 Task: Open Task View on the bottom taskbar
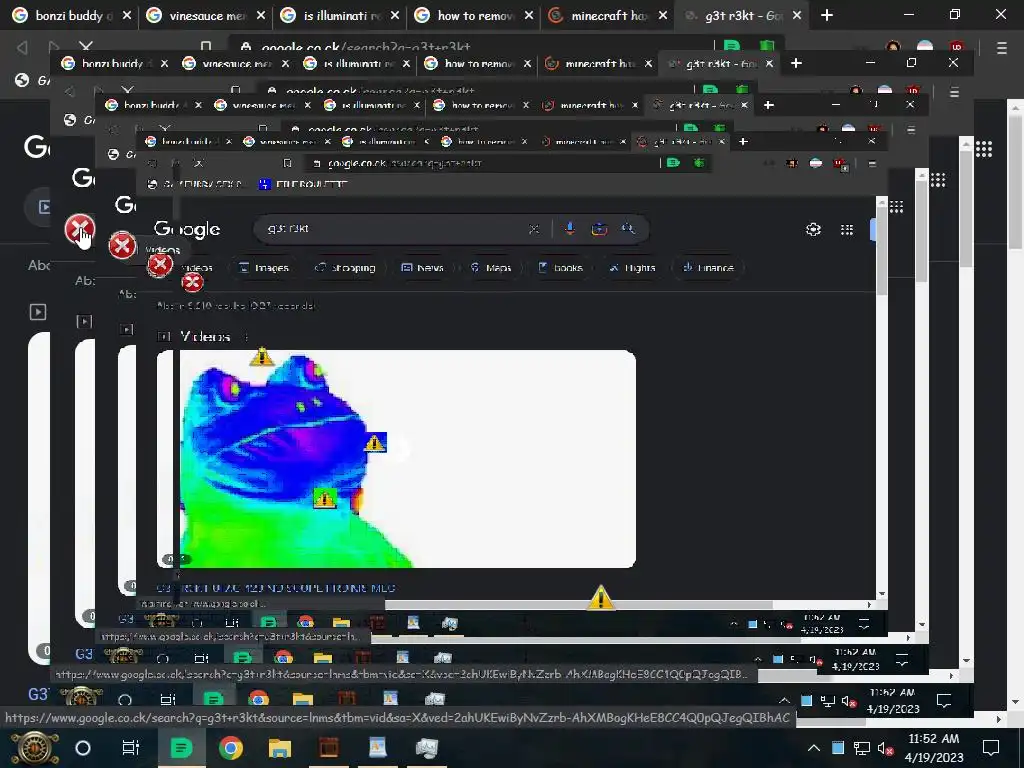(131, 748)
